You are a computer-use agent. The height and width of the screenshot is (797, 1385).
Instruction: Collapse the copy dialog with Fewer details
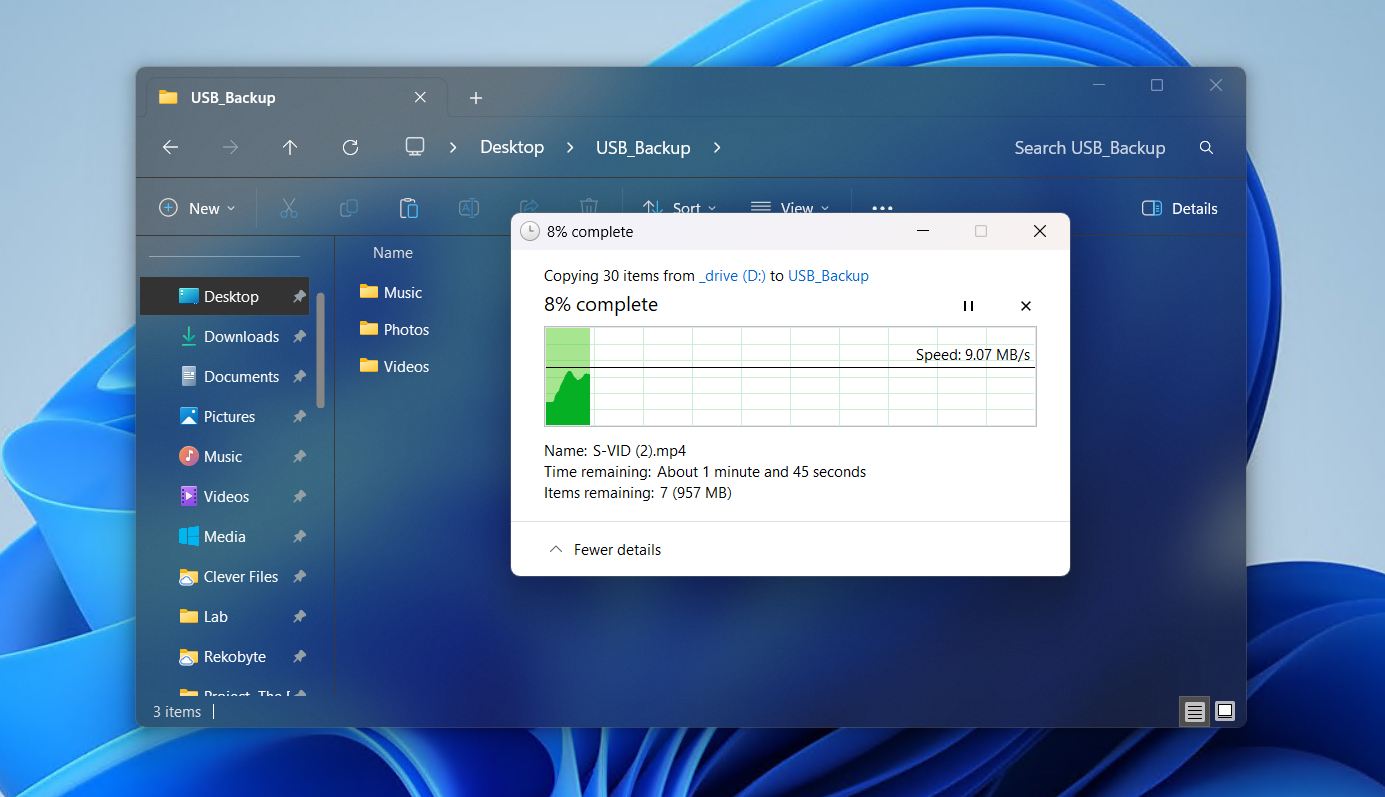pos(604,549)
